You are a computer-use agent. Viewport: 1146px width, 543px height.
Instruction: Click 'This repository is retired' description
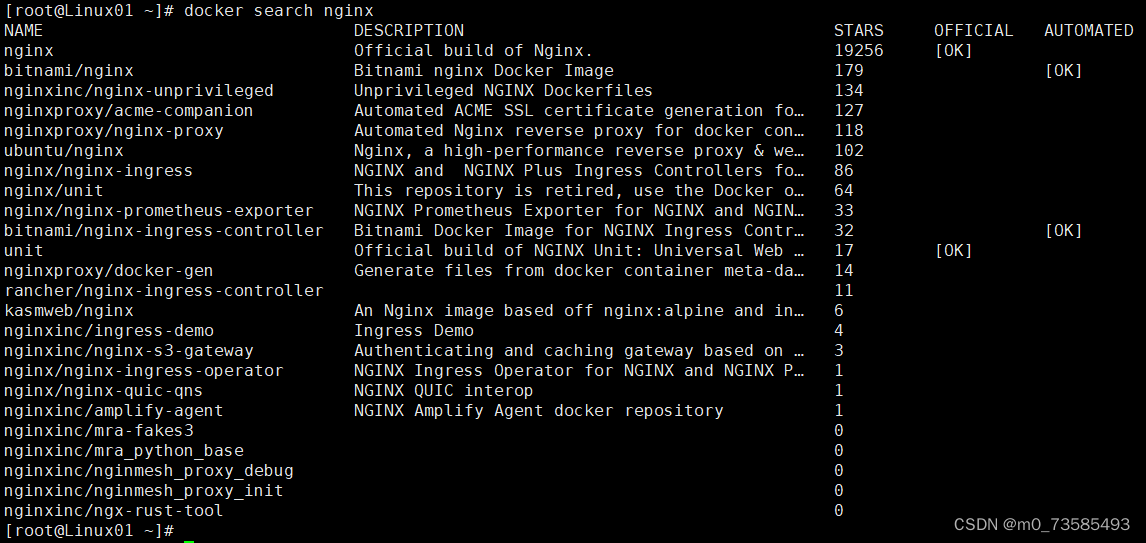point(579,191)
